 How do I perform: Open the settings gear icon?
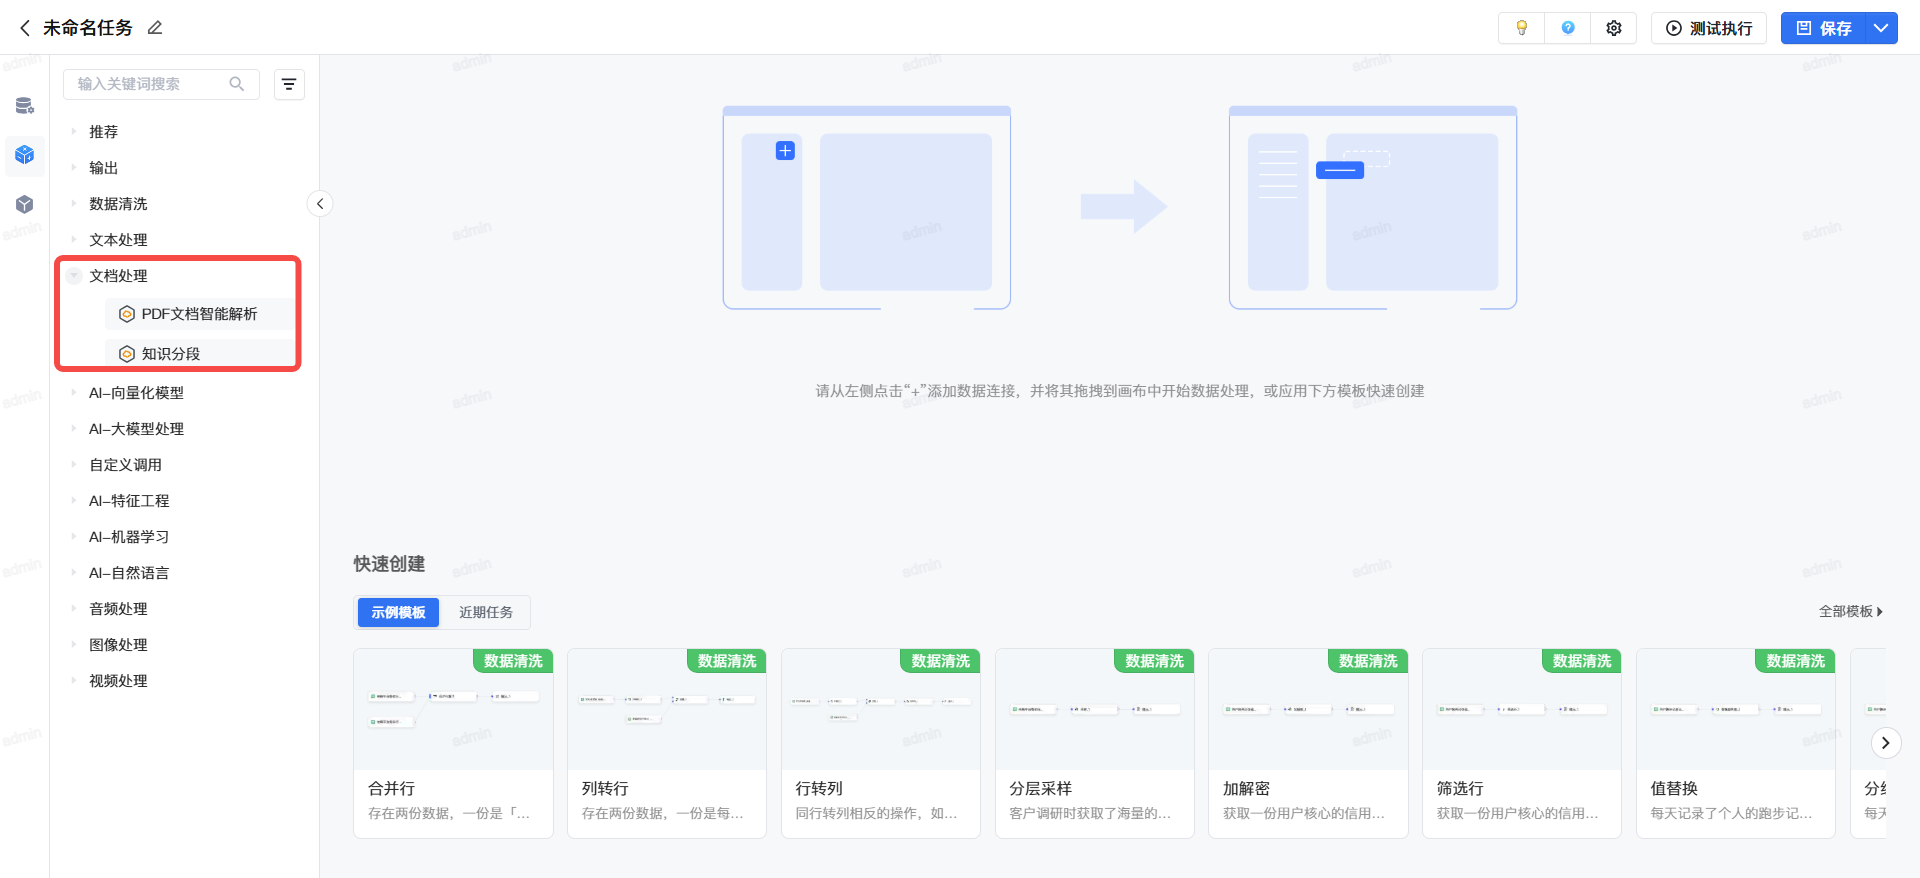[1614, 28]
